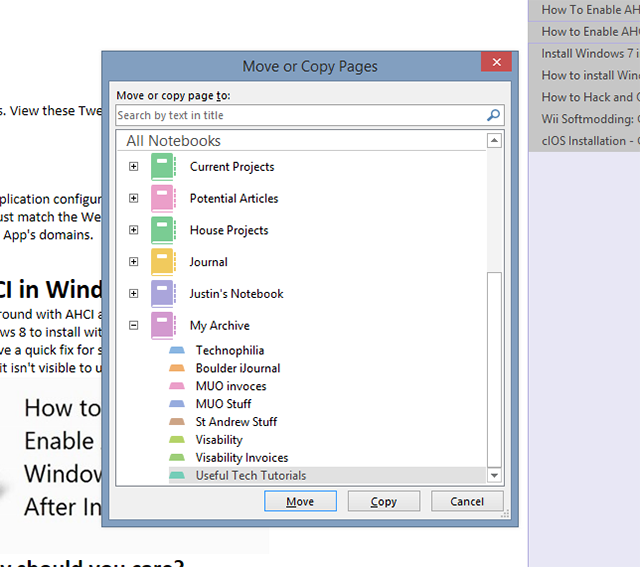Select My Archive notebook label
640x567 pixels.
[x=220, y=326]
